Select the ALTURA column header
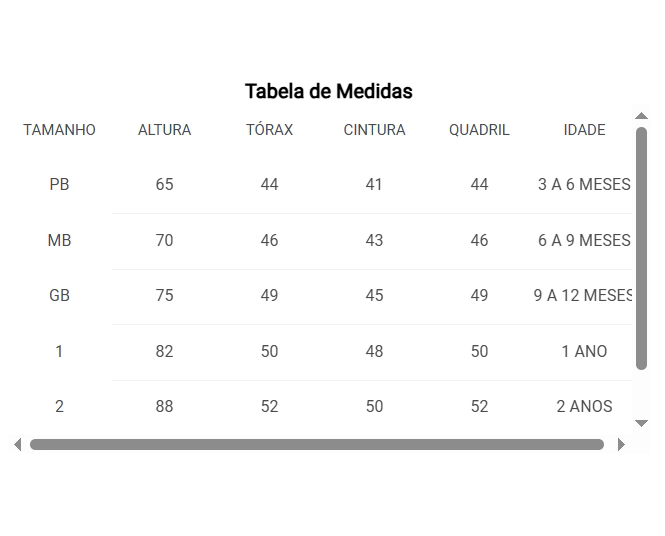The height and width of the screenshot is (536, 665). click(165, 130)
